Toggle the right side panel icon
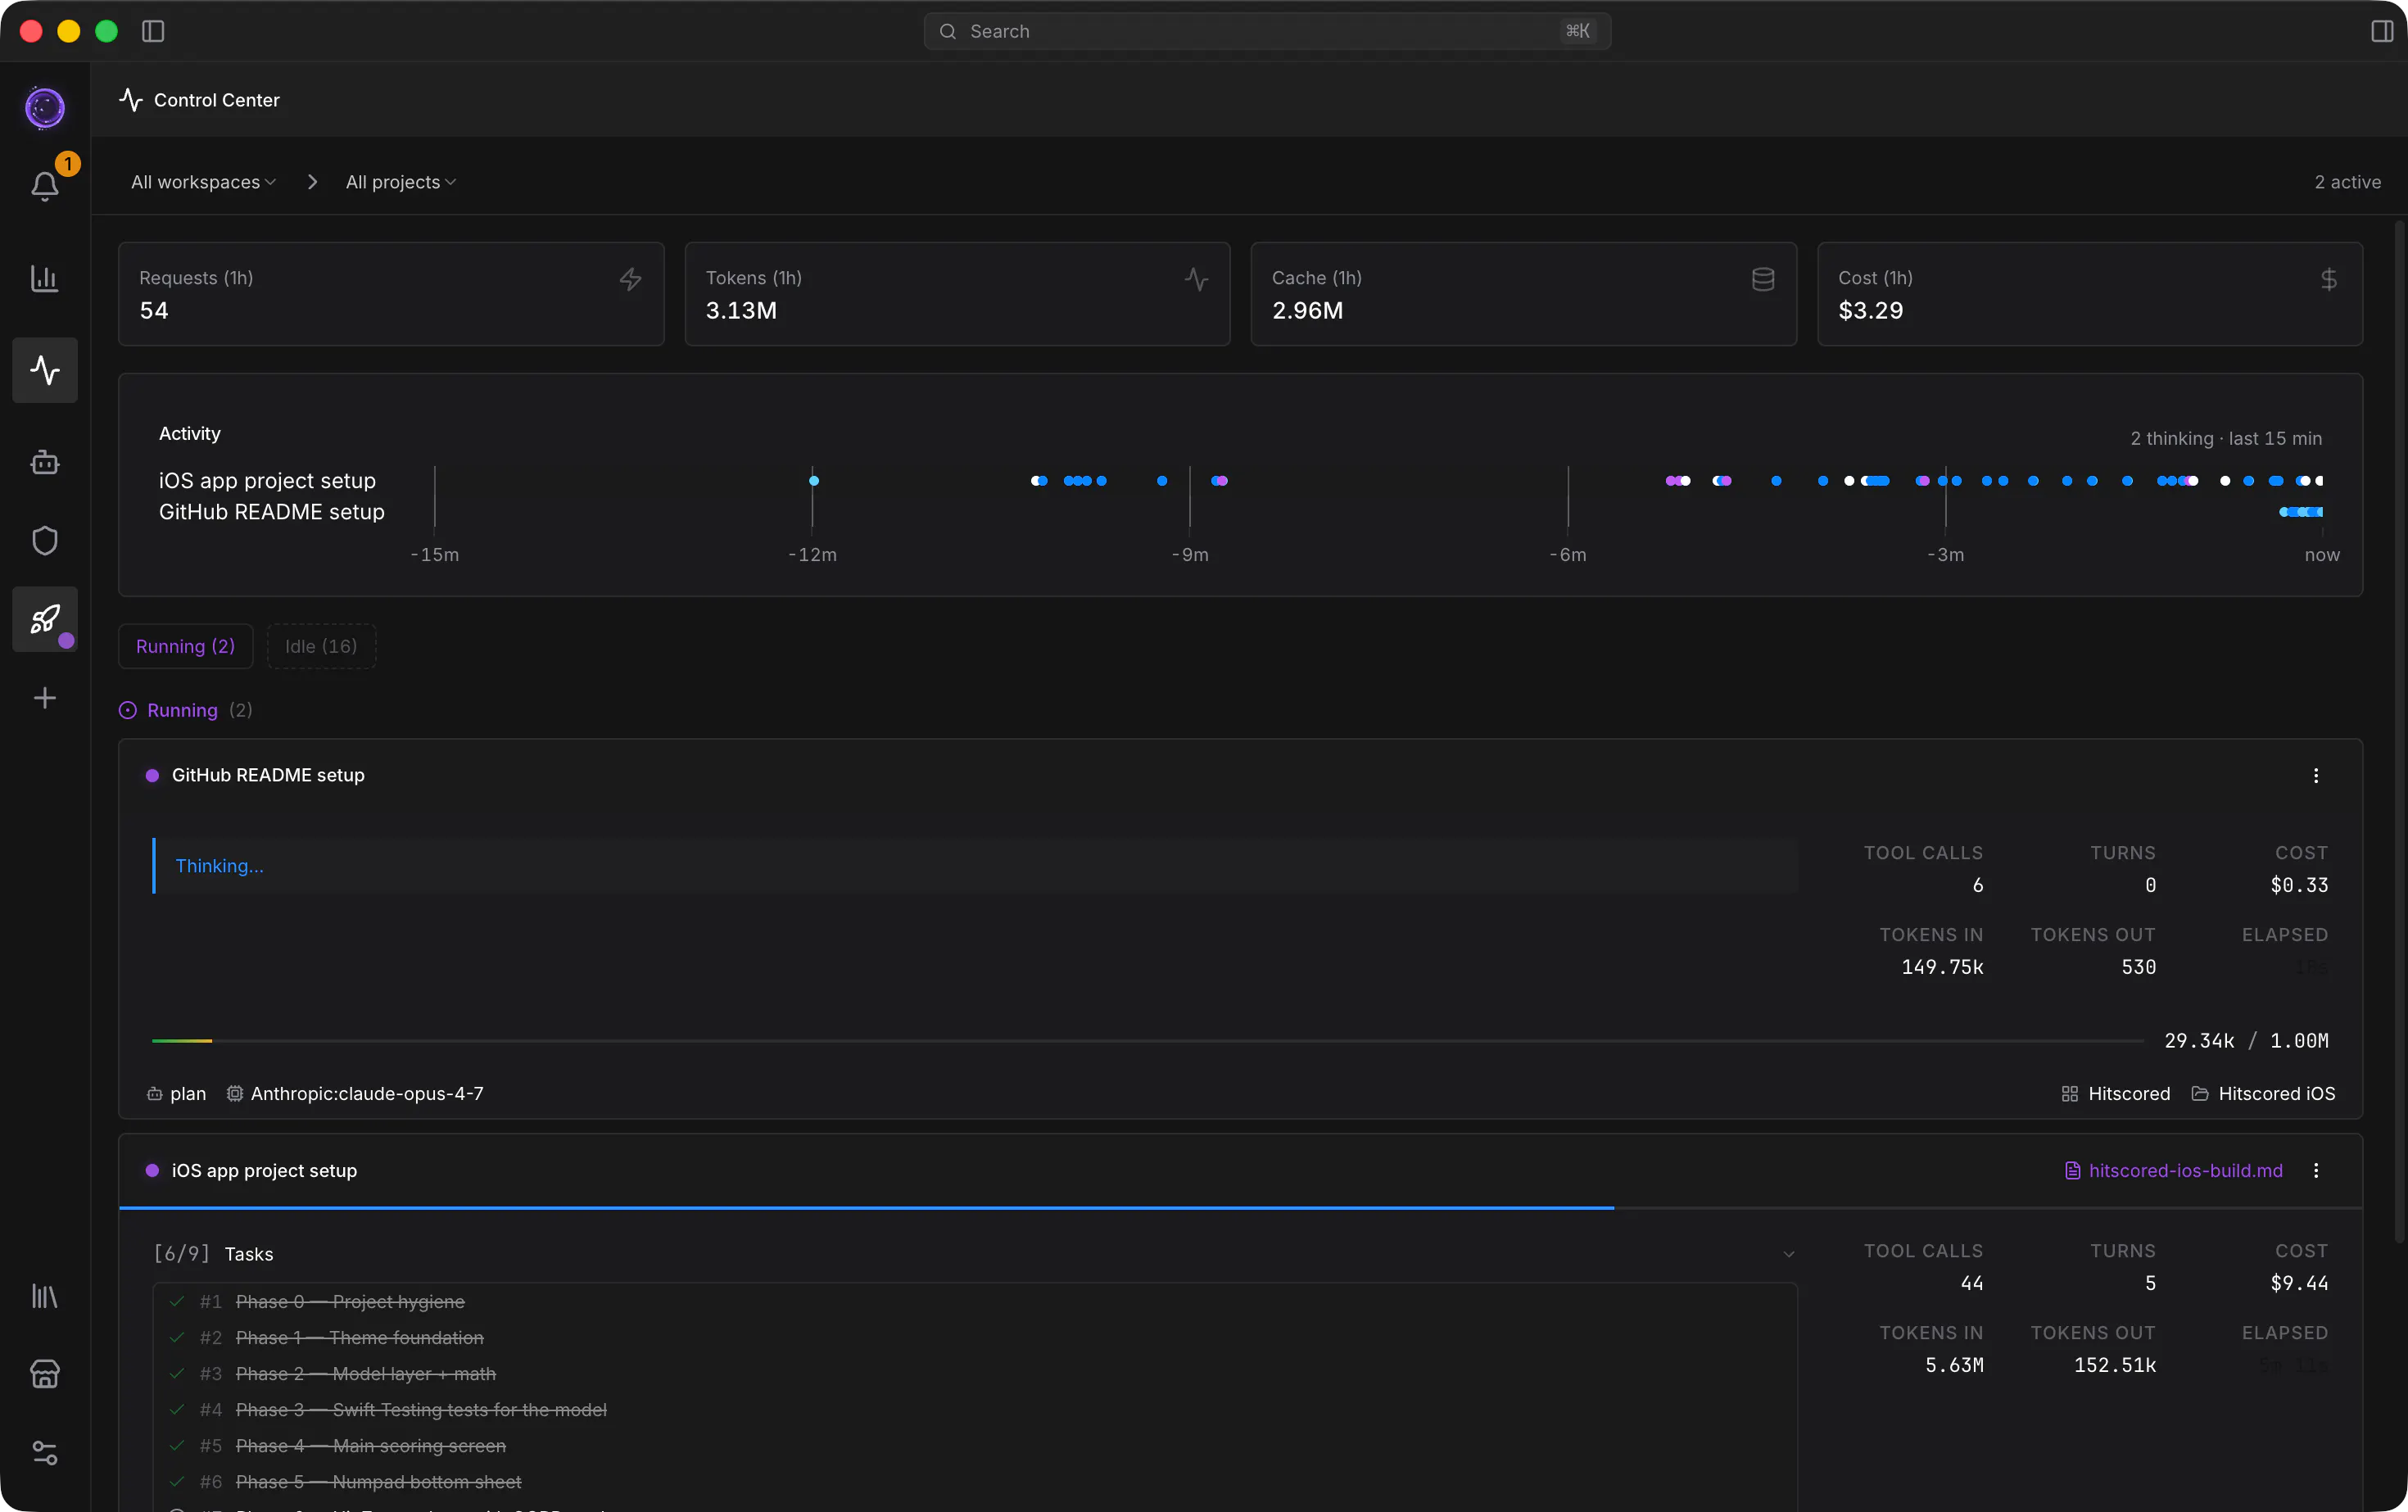Screen dimensions: 2408x1512 (2382, 31)
